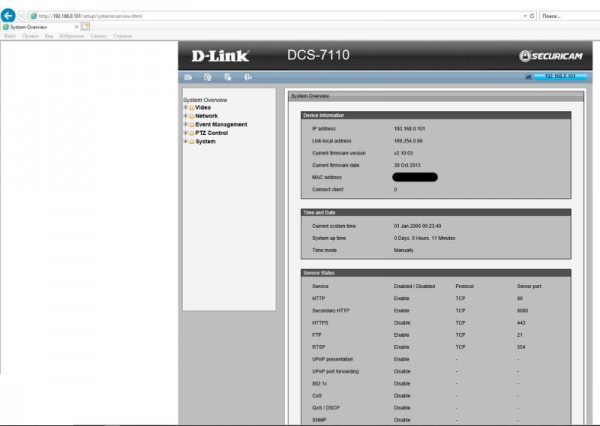Click the Network folder icon
The image size is (600, 426).
point(192,116)
